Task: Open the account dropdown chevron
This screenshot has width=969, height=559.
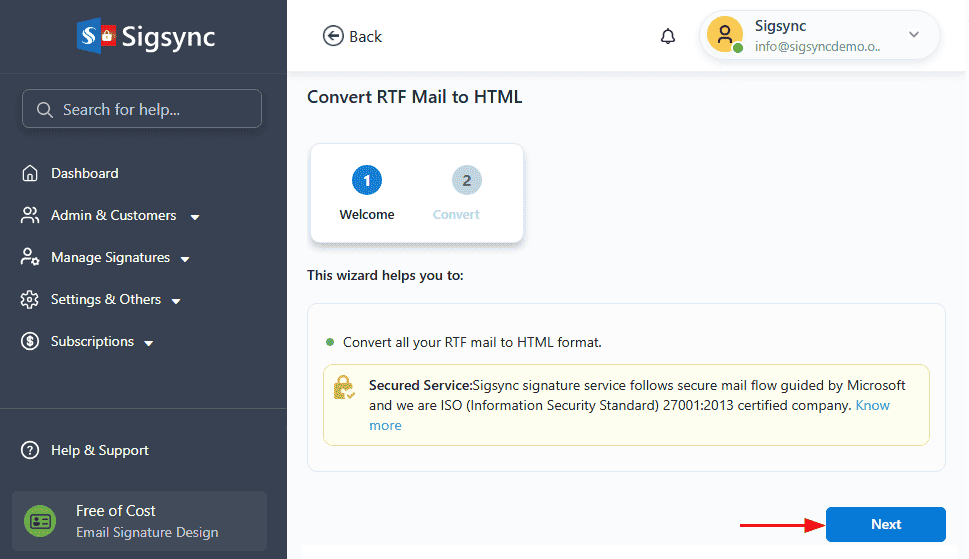Action: pos(913,35)
